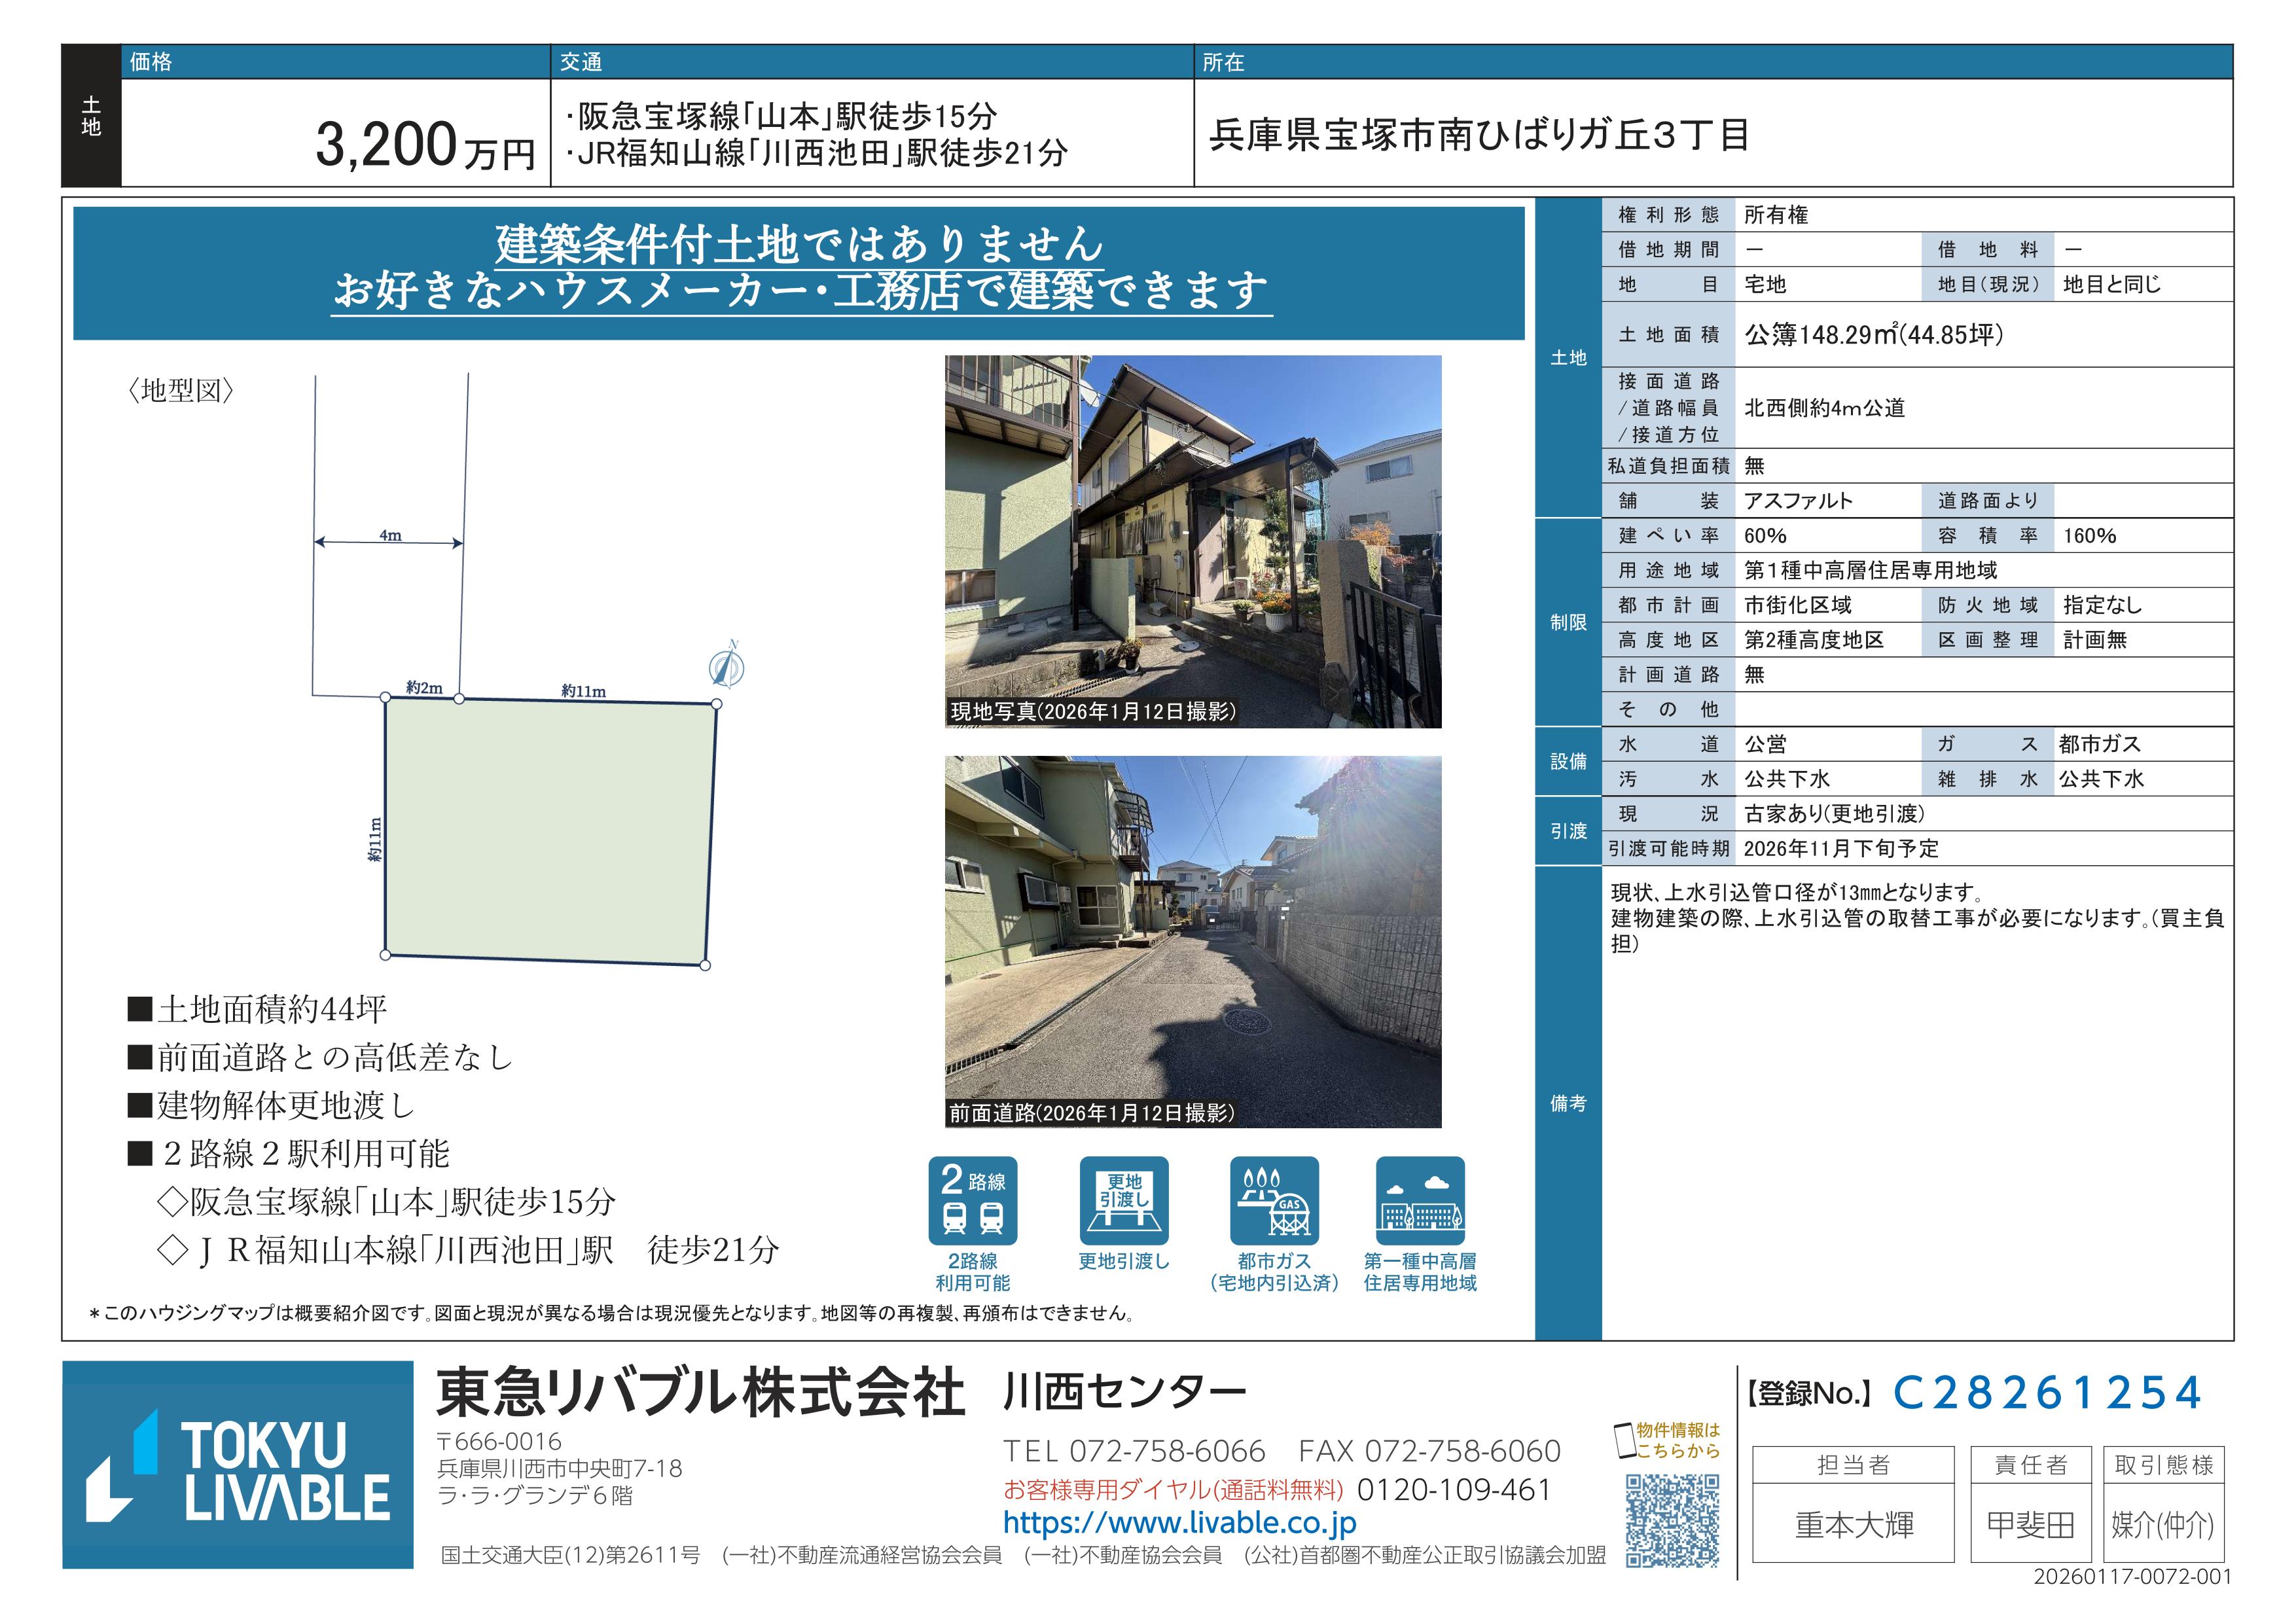Click the toll-free number 0120-109-461
The height and width of the screenshot is (1623, 2296).
(x=1453, y=1490)
